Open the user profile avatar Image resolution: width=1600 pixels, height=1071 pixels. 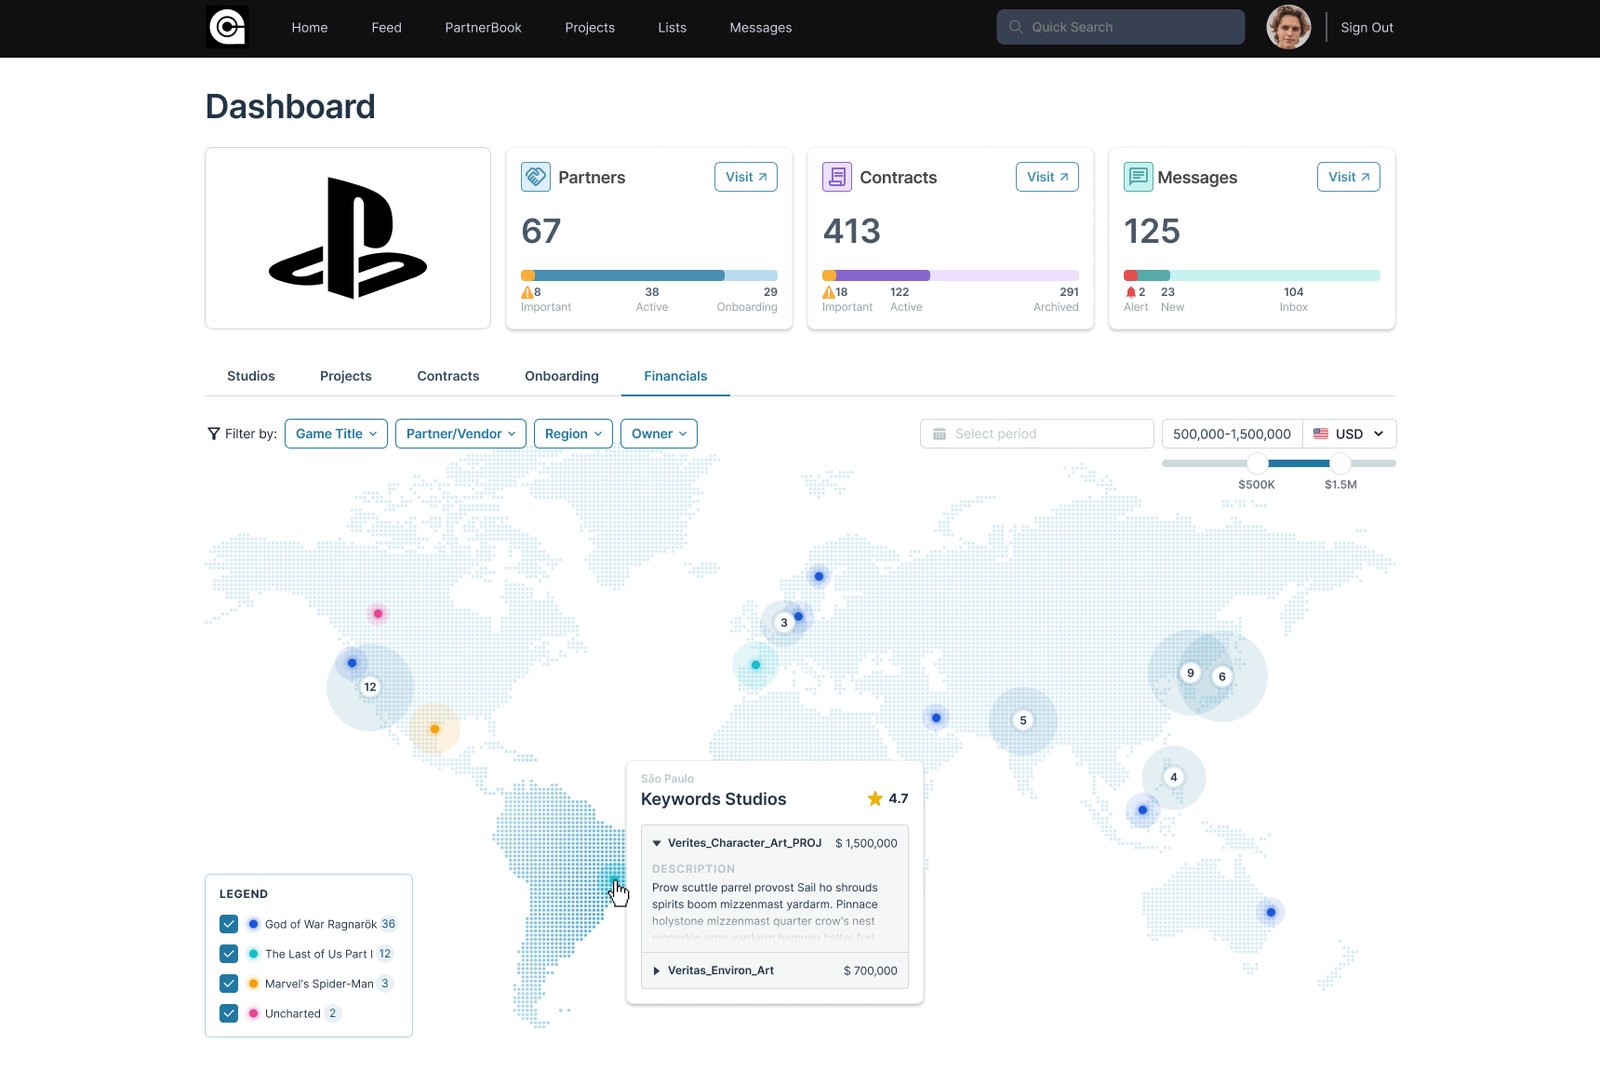point(1288,27)
